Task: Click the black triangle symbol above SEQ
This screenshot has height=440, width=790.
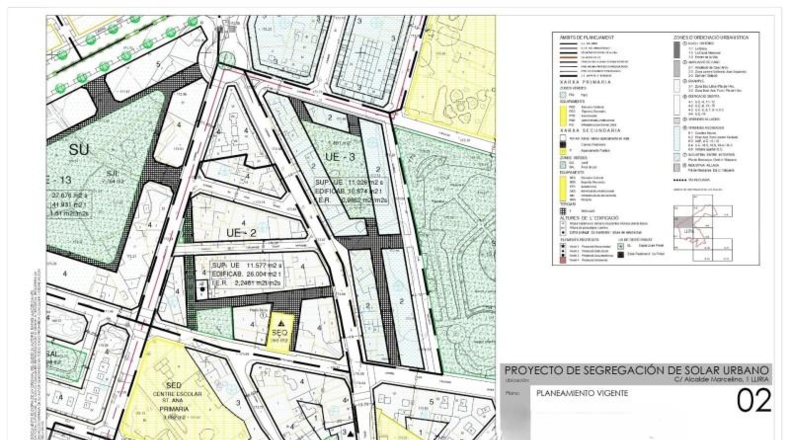Action: [x=282, y=322]
